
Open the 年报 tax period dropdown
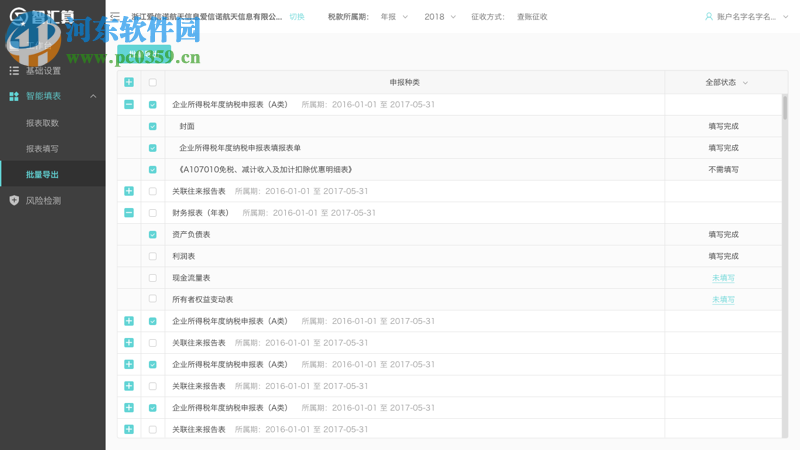(394, 17)
